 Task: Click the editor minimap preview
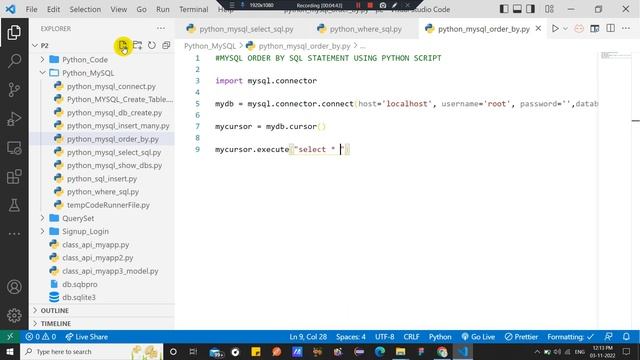click(616, 56)
